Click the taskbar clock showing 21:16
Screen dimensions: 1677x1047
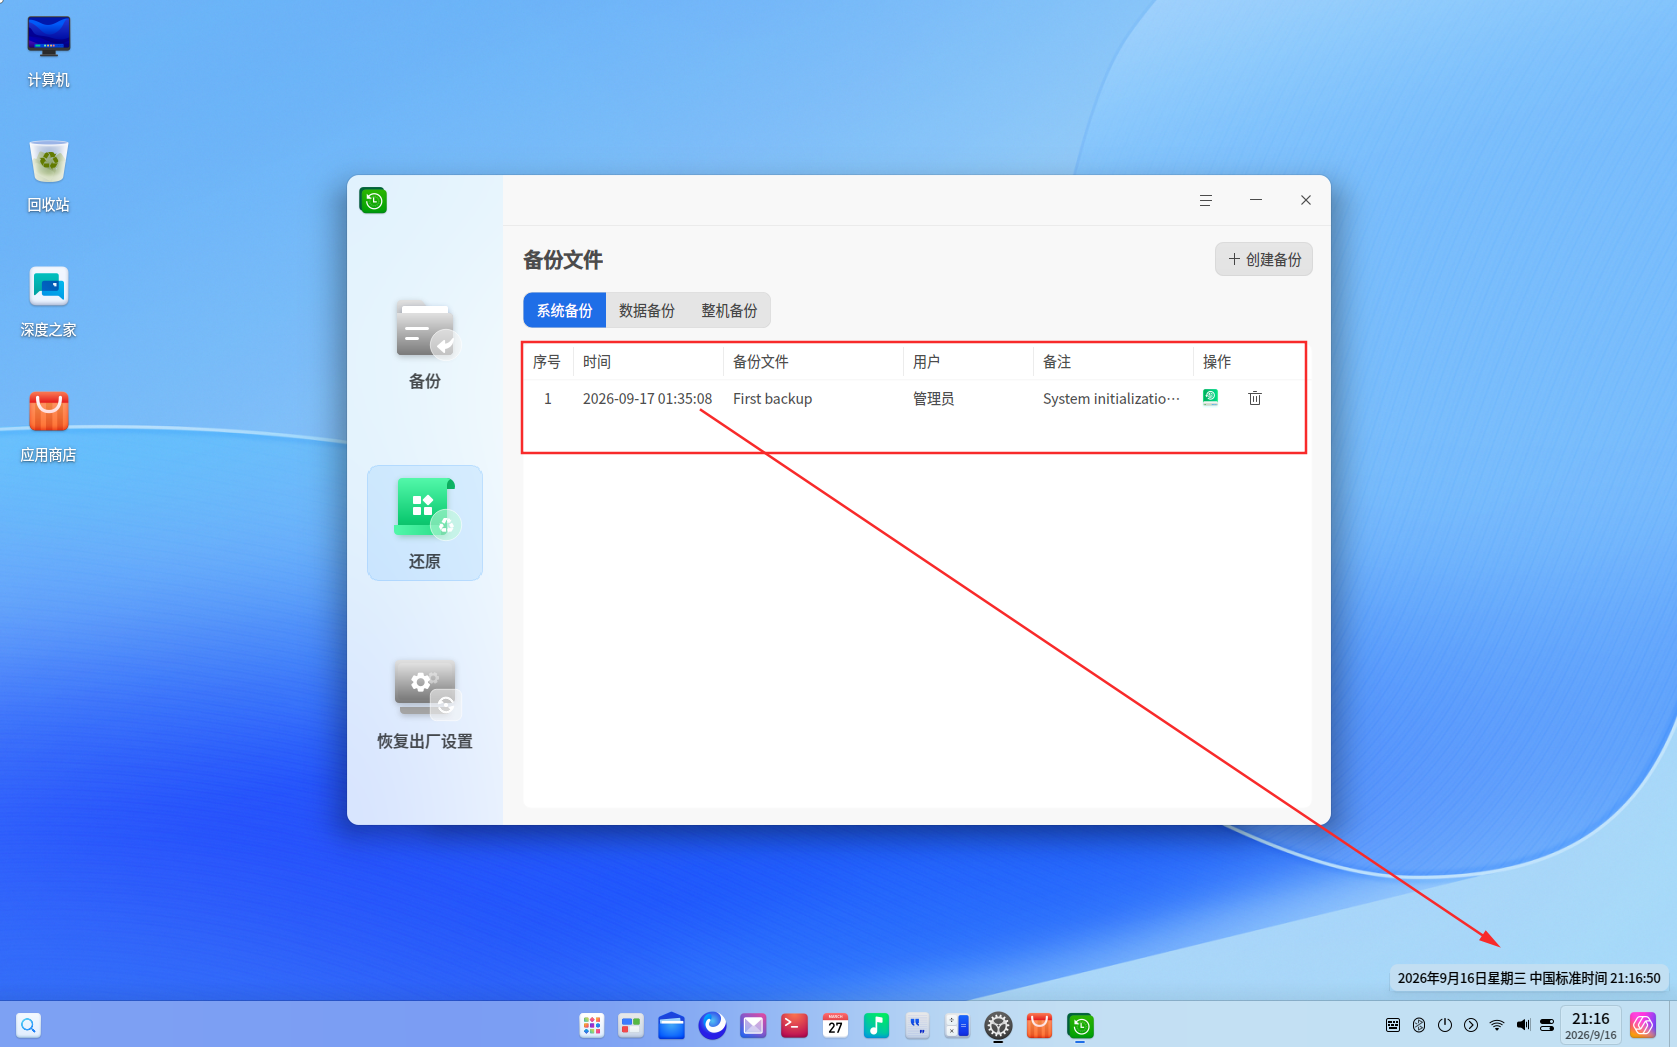(1591, 1025)
